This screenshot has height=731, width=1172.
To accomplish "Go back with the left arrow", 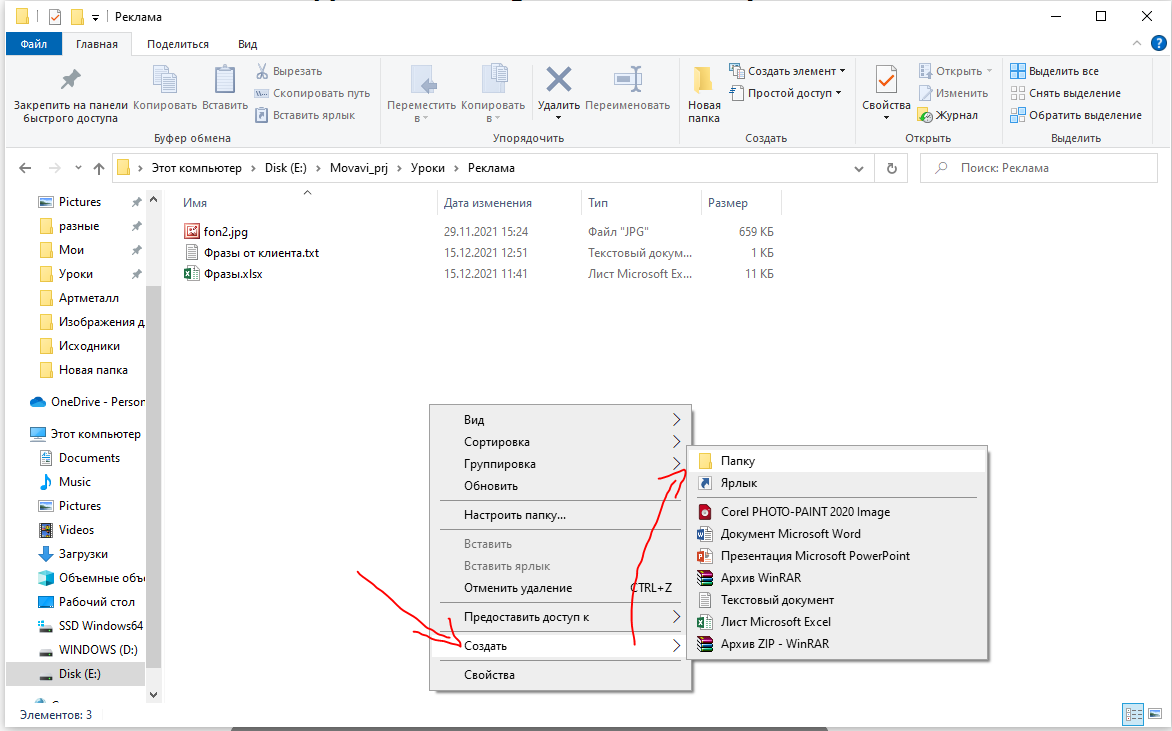I will (25, 168).
